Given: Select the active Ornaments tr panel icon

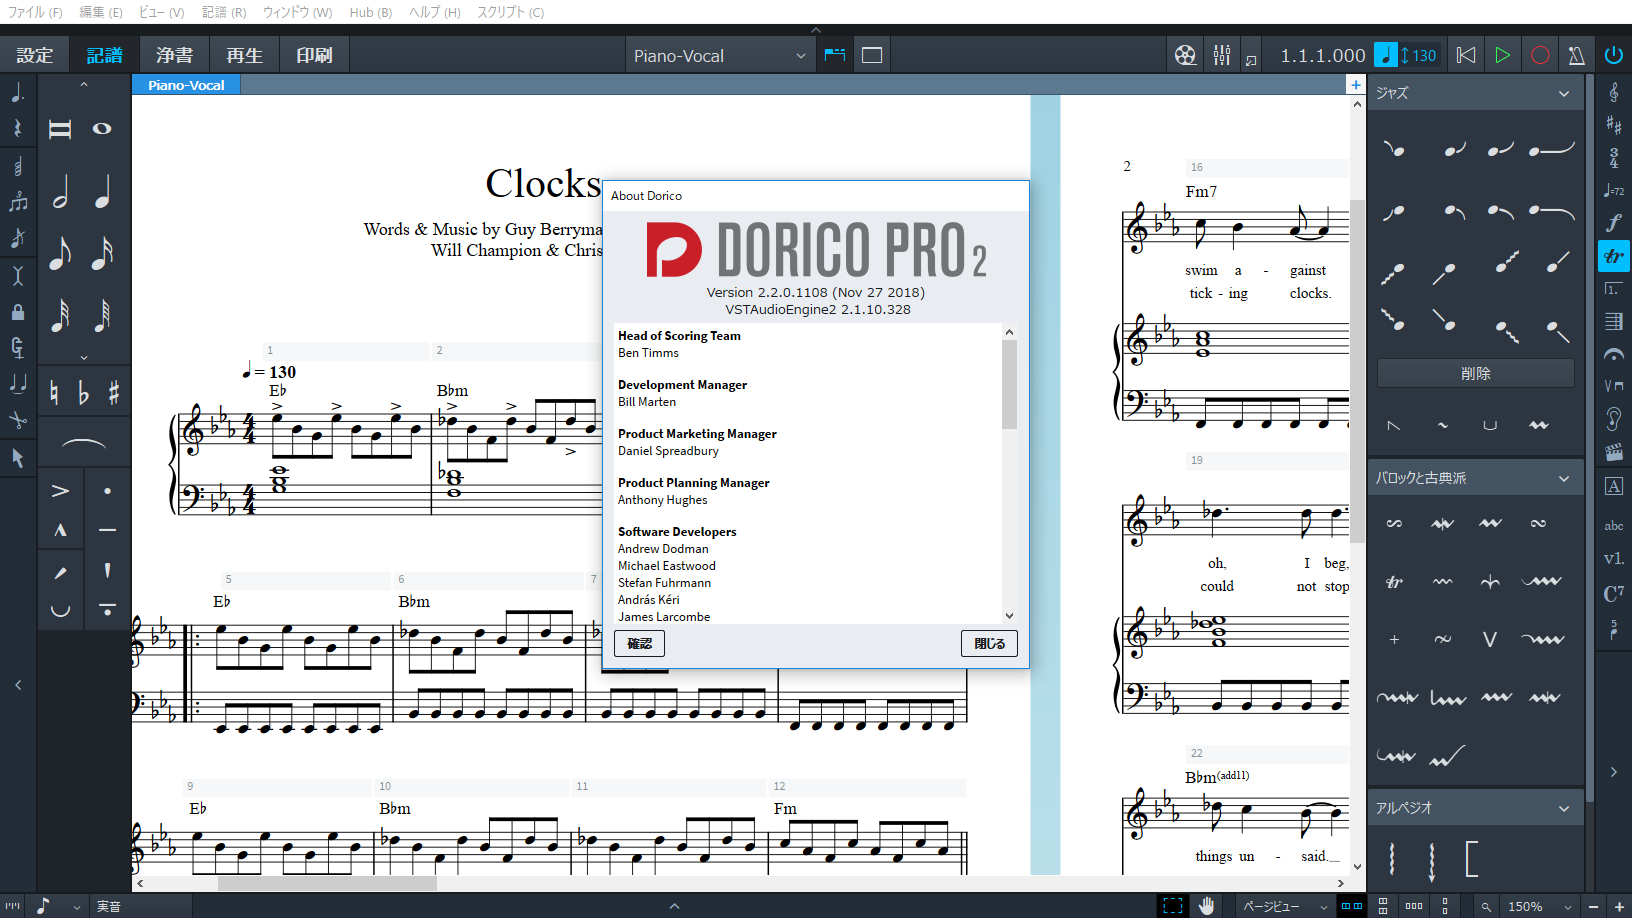Looking at the screenshot, I should point(1614,256).
